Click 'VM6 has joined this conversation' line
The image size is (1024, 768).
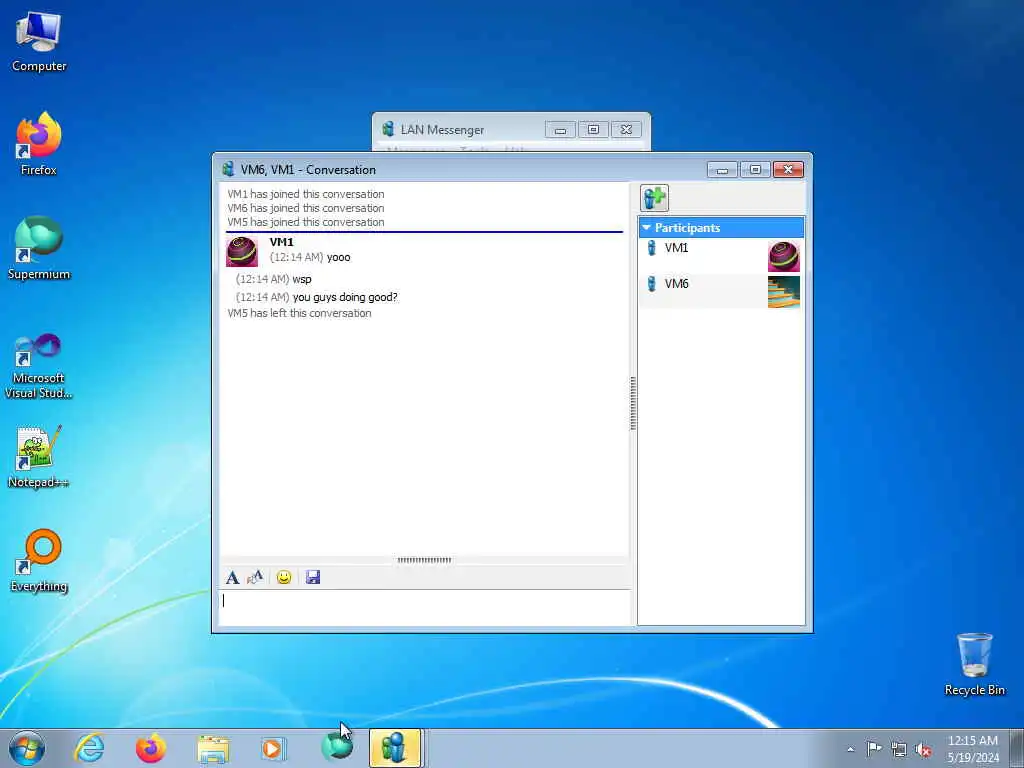(306, 208)
